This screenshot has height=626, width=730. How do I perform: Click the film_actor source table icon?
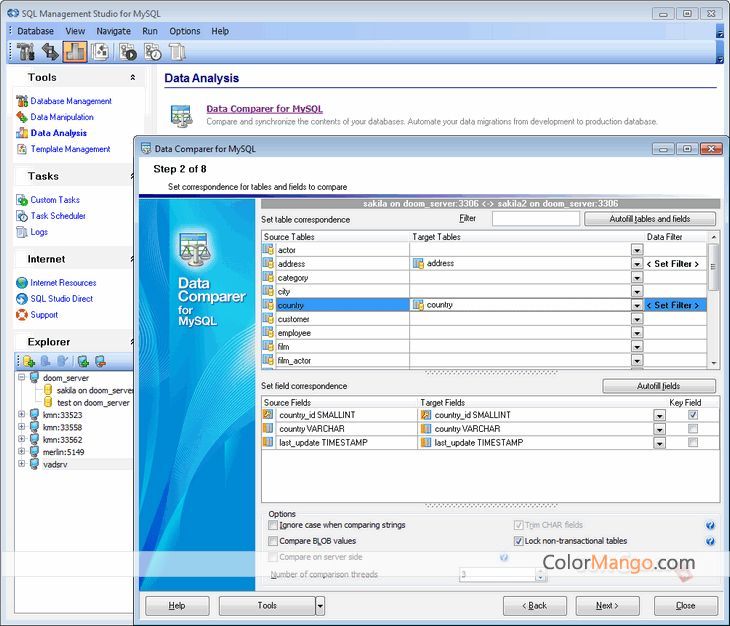pyautogui.click(x=268, y=360)
